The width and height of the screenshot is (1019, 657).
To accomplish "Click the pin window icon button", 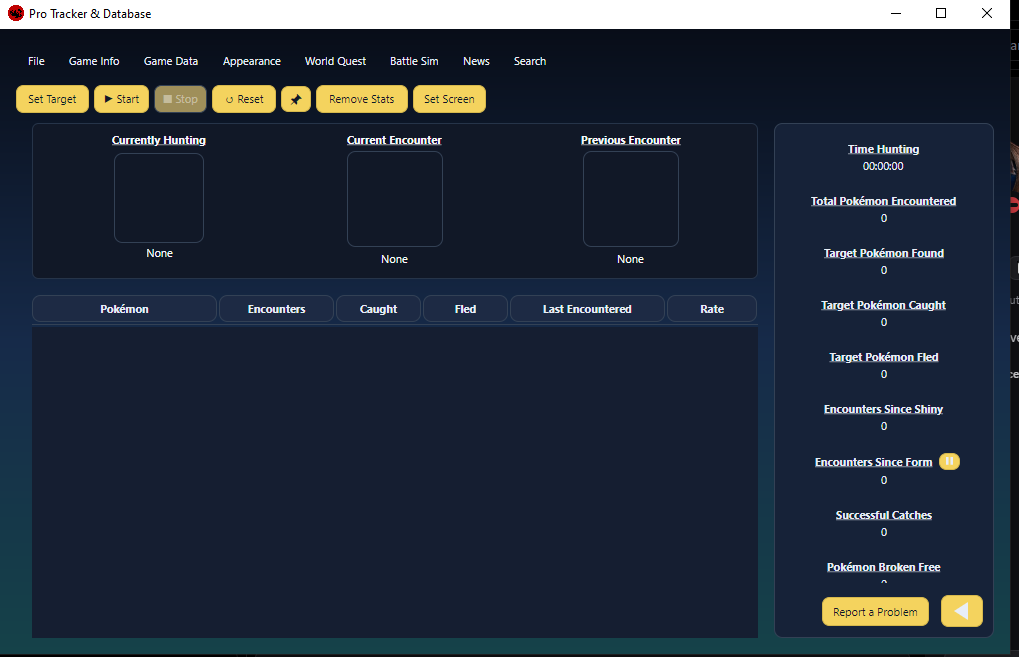I will pyautogui.click(x=296, y=99).
